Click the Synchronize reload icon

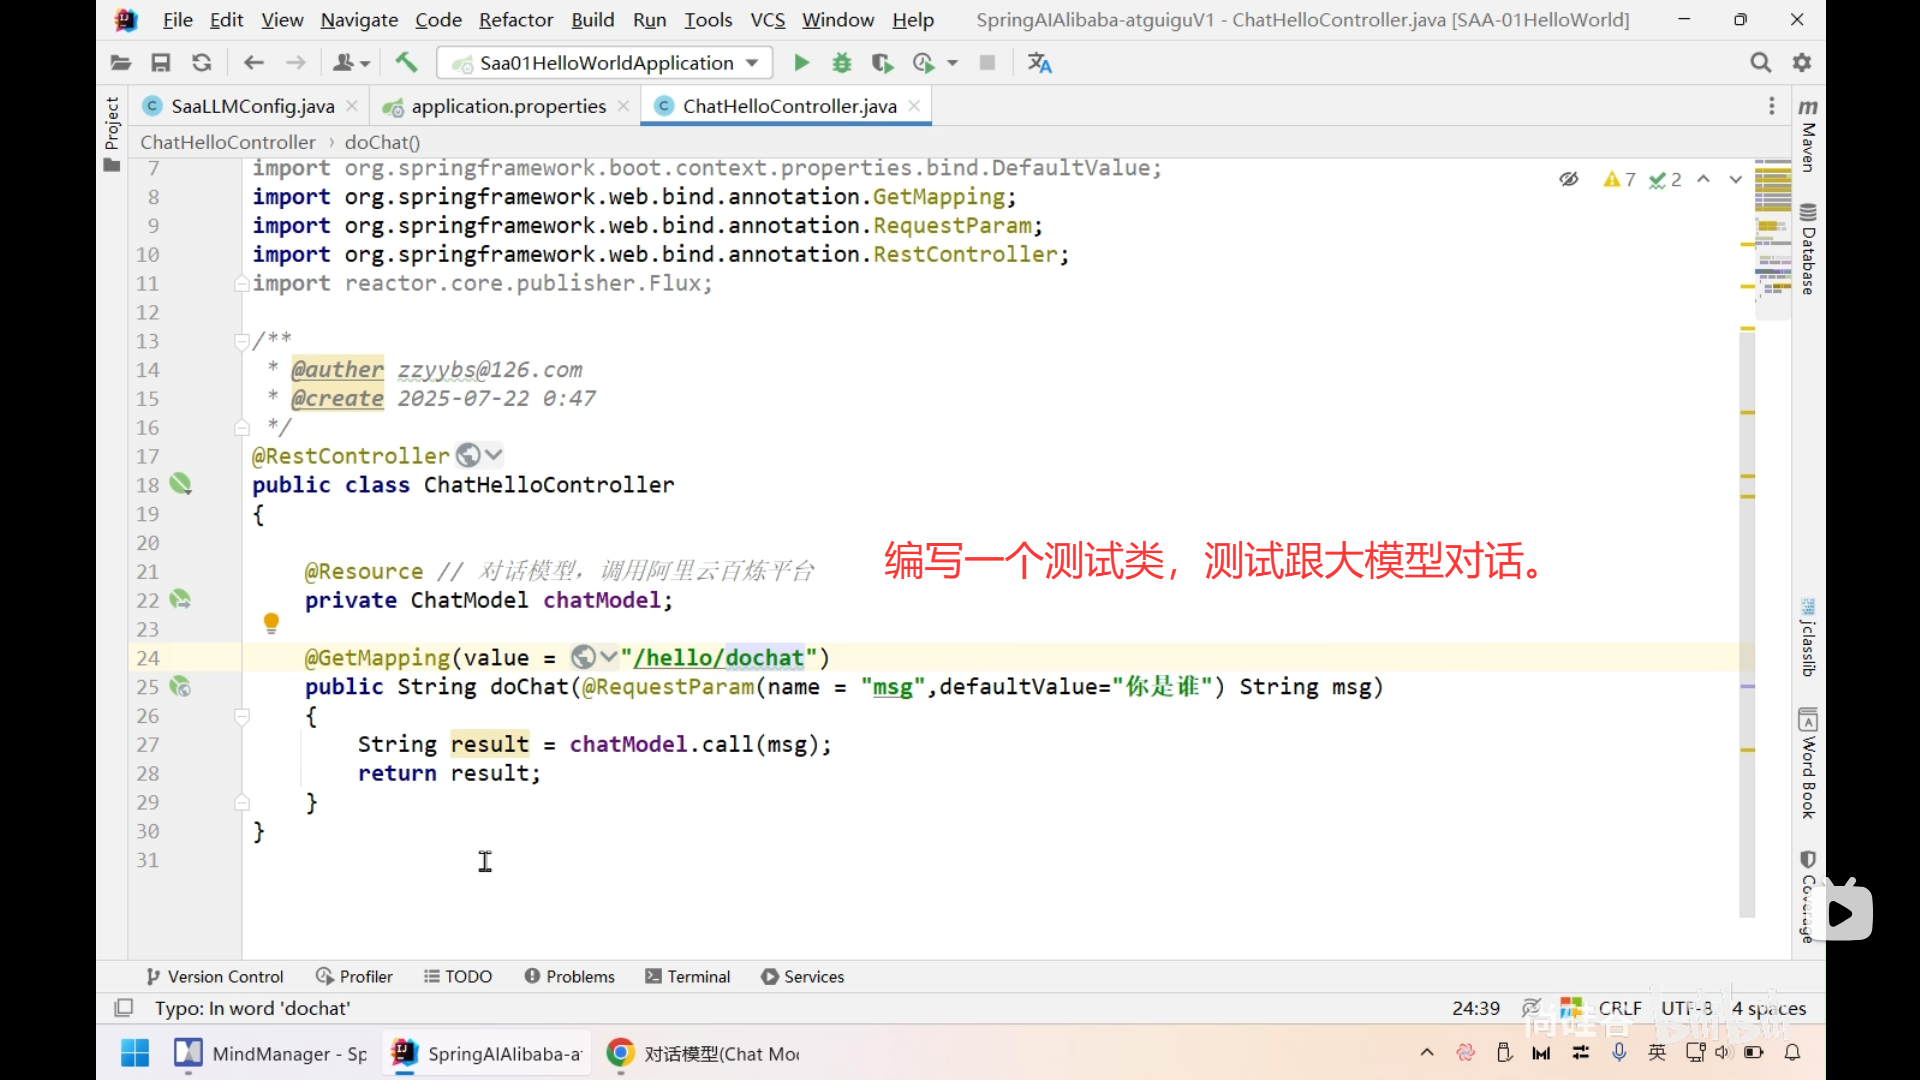[x=202, y=63]
